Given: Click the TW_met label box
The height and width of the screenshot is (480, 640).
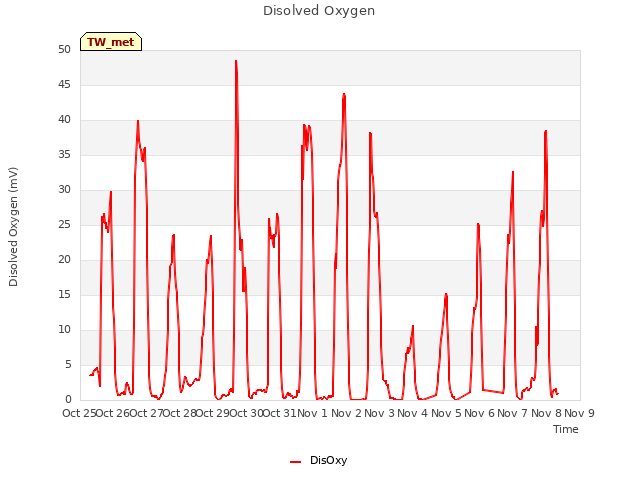Looking at the screenshot, I should click(x=111, y=42).
